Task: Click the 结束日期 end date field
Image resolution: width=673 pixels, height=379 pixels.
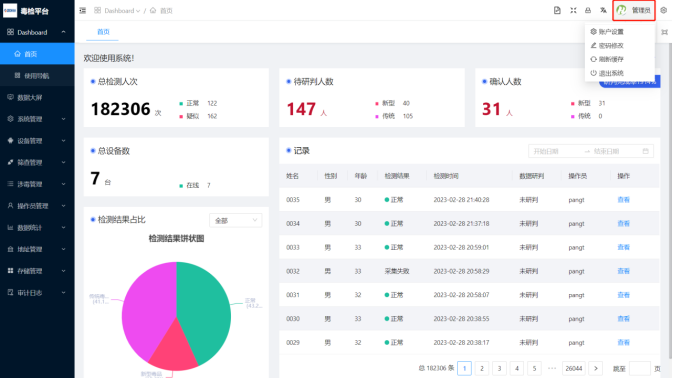Action: point(614,151)
